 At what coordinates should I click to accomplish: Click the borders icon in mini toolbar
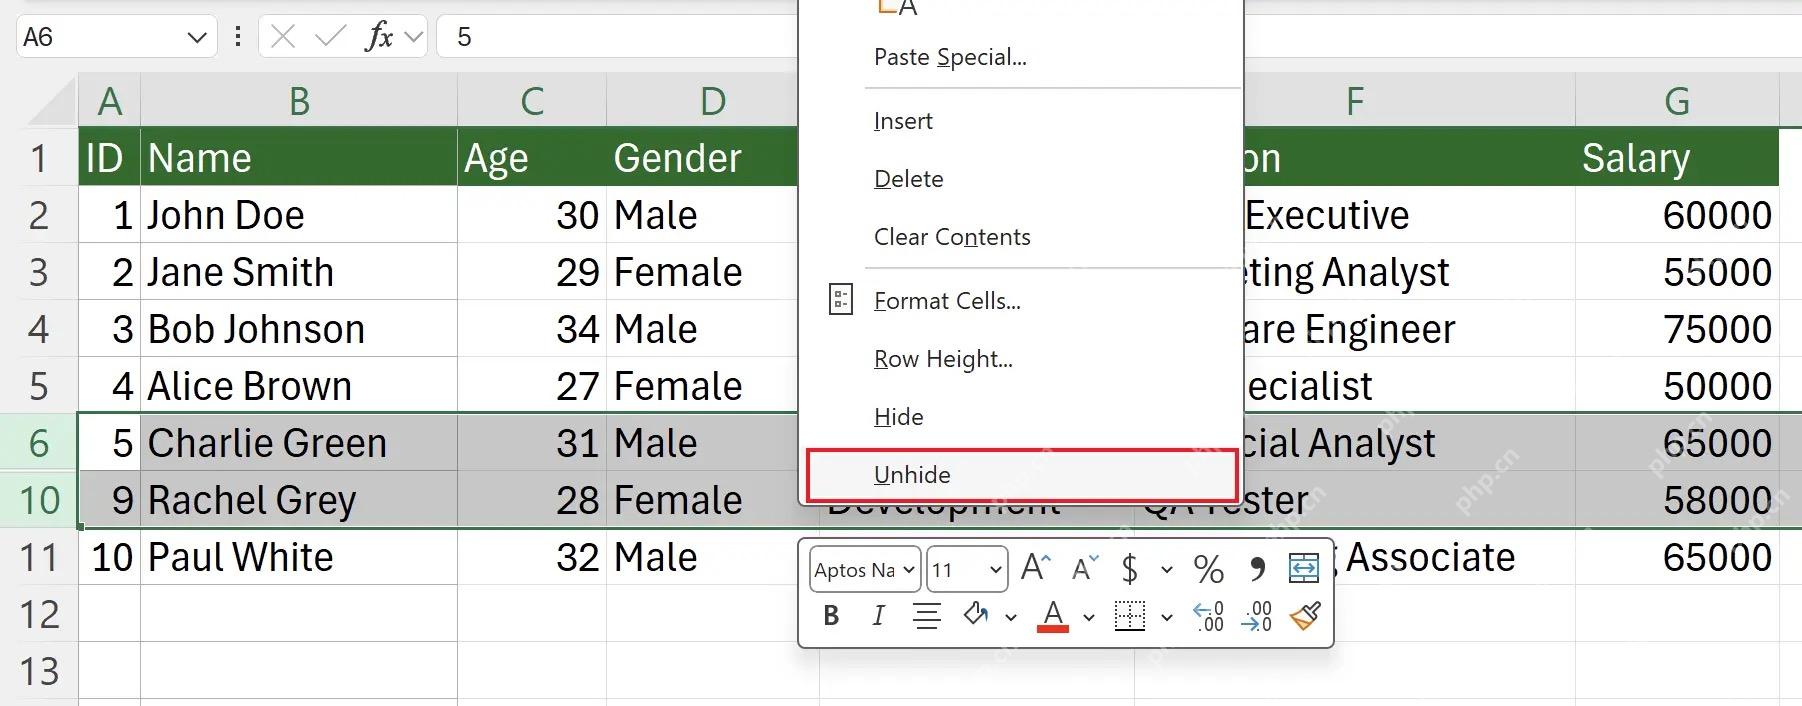pyautogui.click(x=1130, y=616)
